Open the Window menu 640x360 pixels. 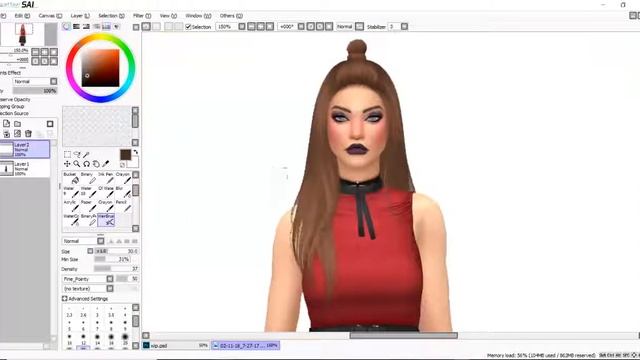click(198, 16)
